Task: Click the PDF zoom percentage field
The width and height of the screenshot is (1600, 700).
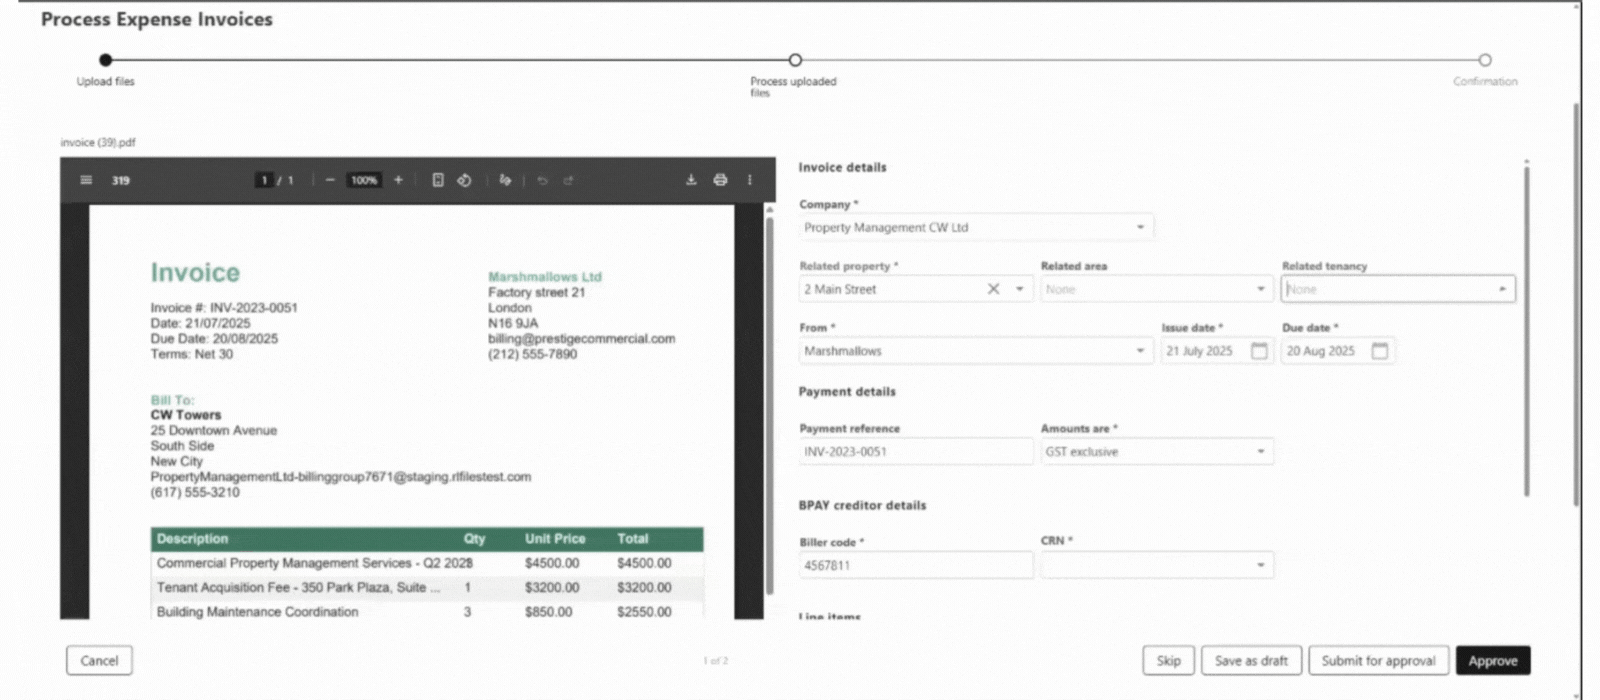Action: click(364, 180)
